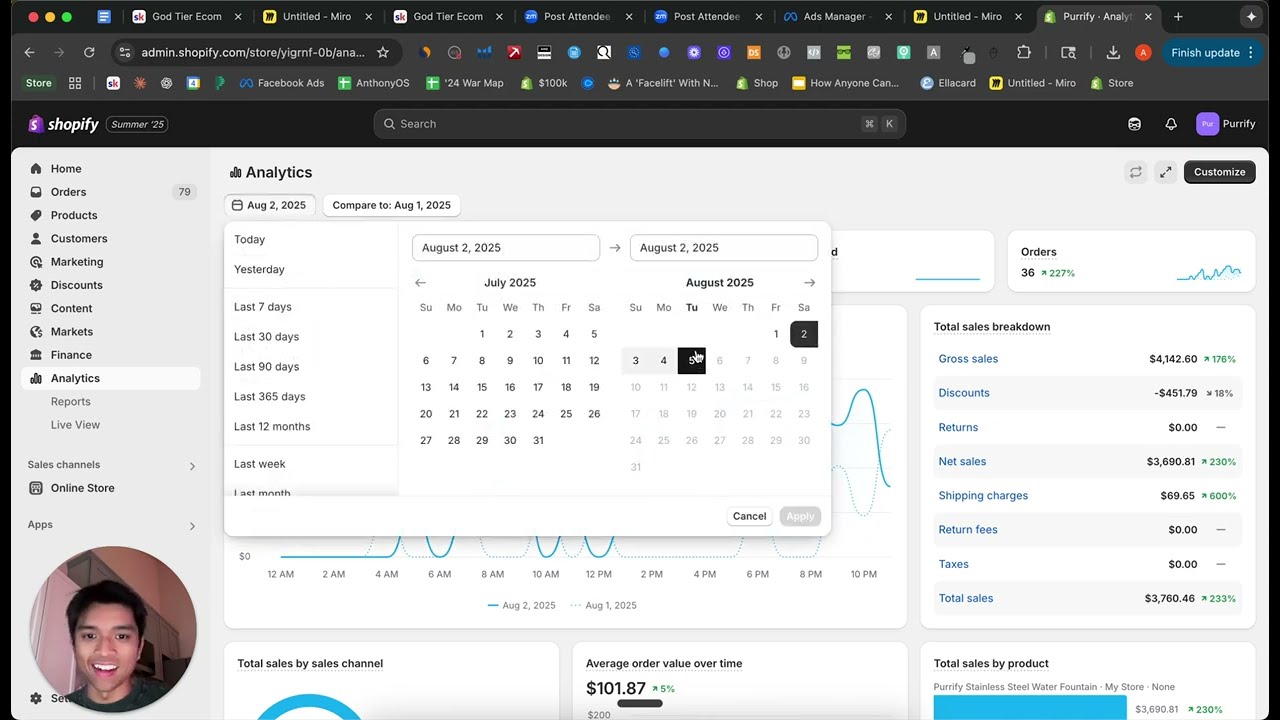Image resolution: width=1280 pixels, height=720 pixels.
Task: Open the Content section
Action: pos(71,309)
